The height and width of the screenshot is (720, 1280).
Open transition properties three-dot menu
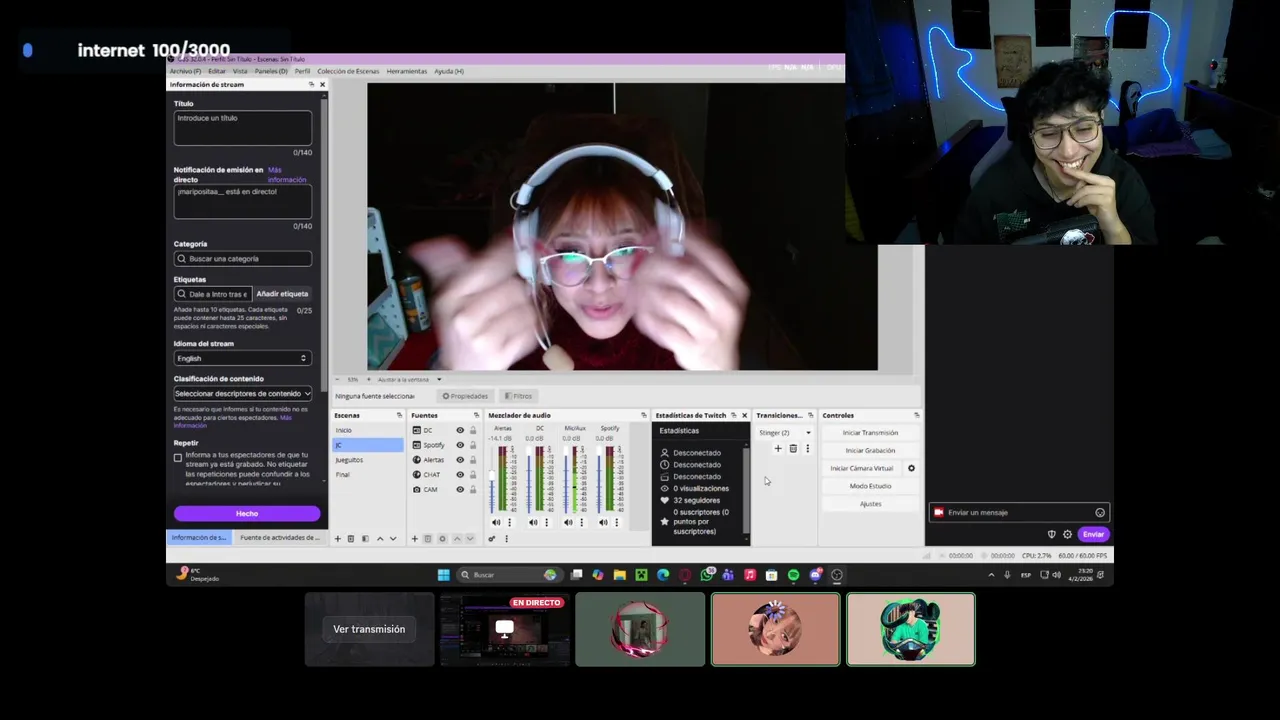tap(807, 448)
